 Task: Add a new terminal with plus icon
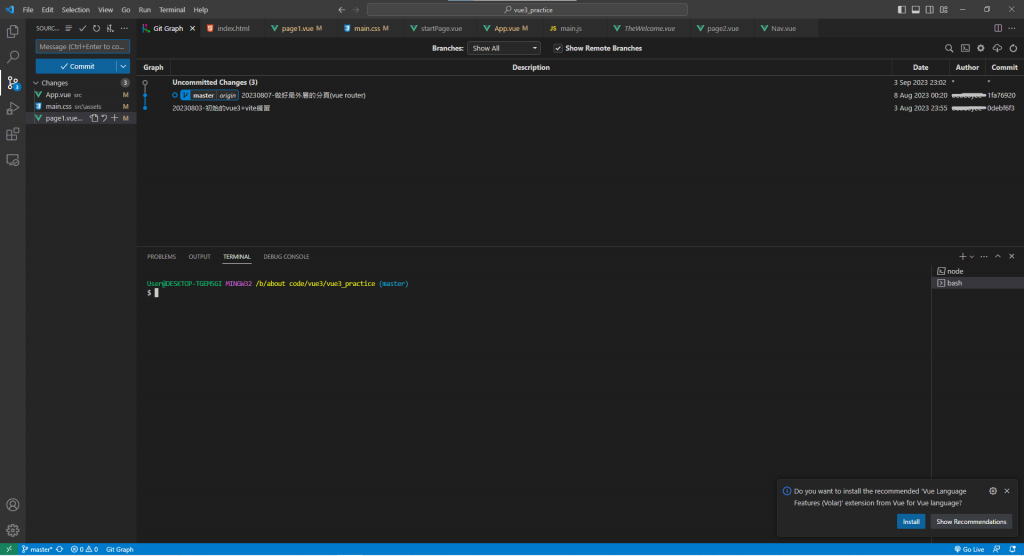pyautogui.click(x=962, y=257)
